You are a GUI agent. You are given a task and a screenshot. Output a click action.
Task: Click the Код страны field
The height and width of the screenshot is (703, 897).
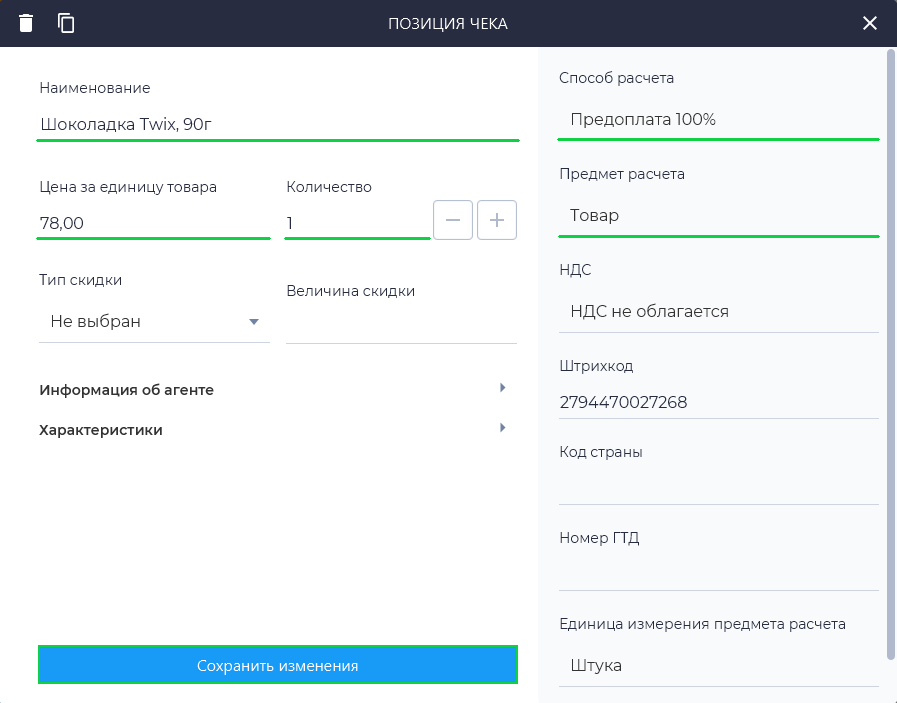pos(718,488)
